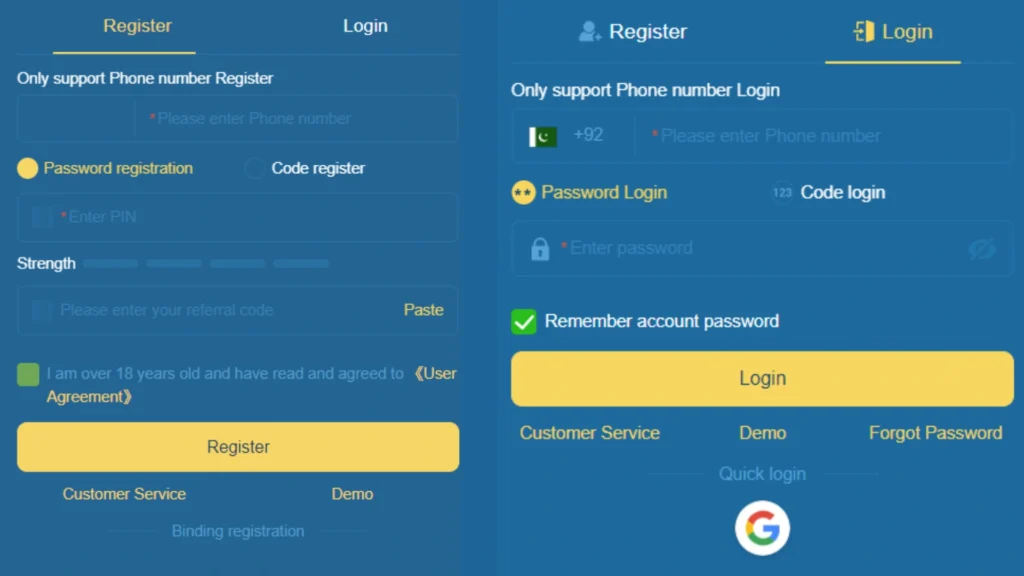Click the yellow Login button

(762, 379)
